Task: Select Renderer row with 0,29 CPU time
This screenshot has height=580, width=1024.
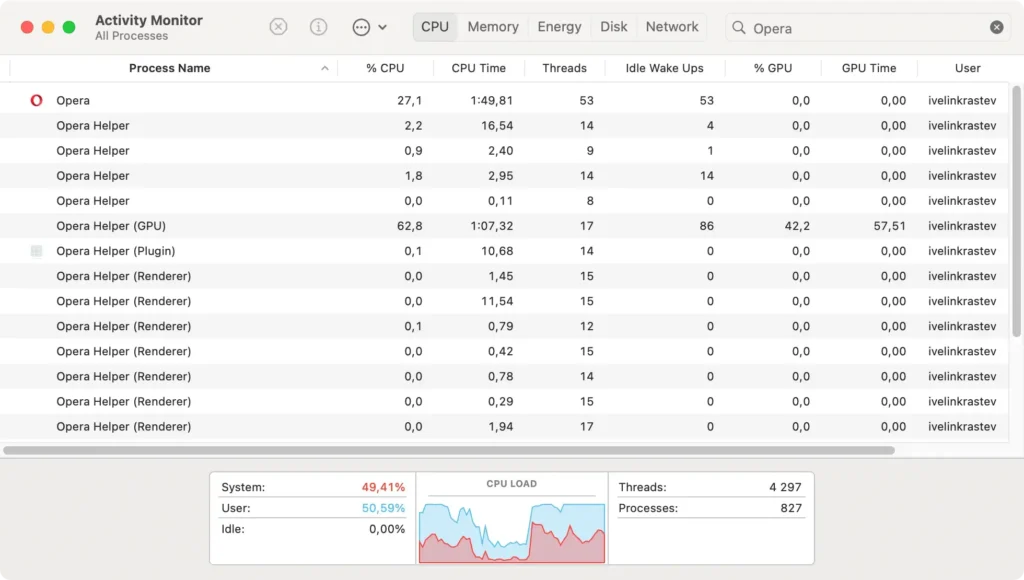Action: pos(504,401)
